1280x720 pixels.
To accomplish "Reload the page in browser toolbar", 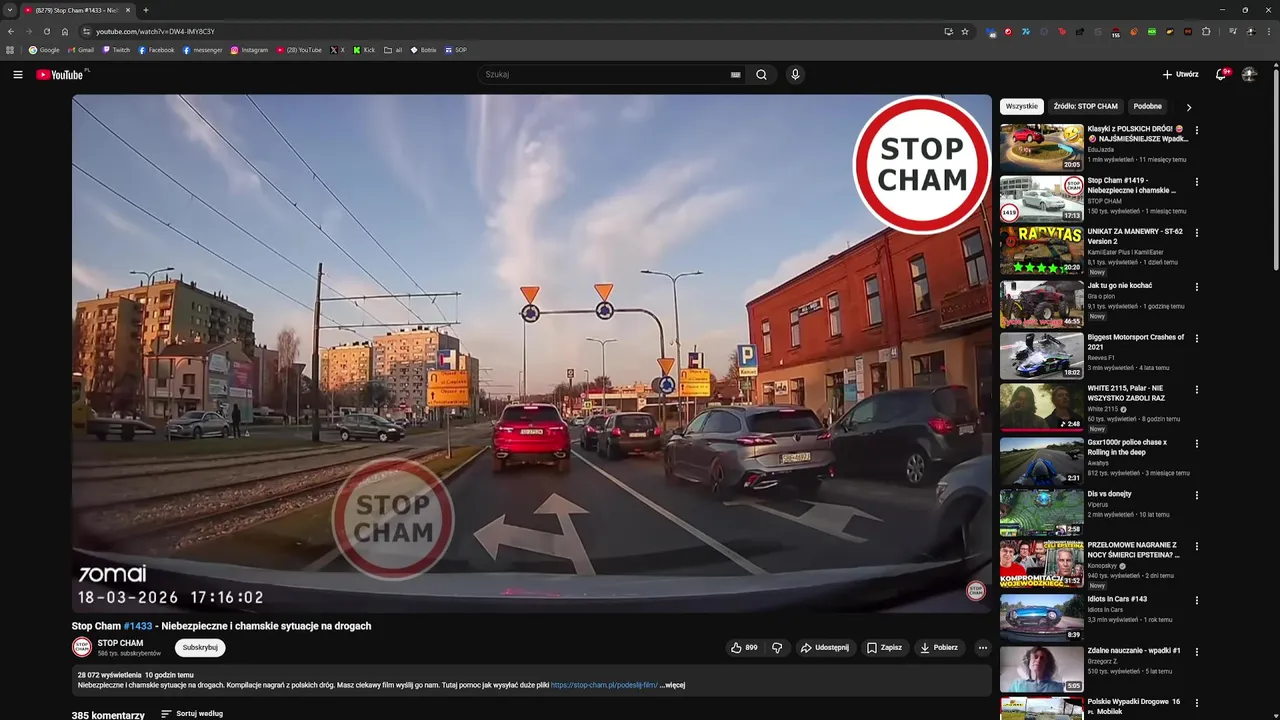I will 46,31.
